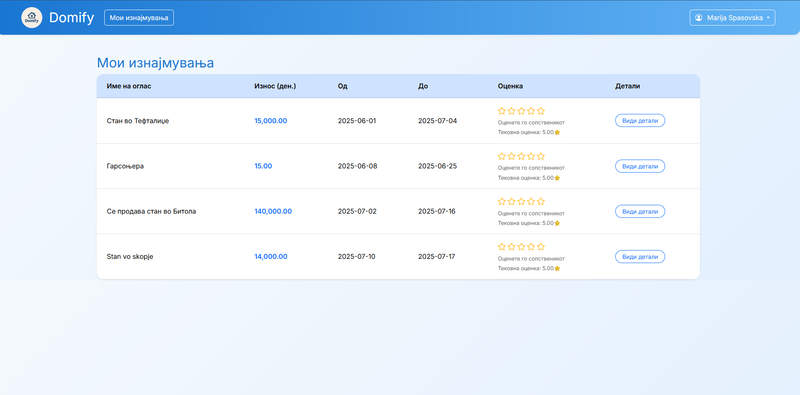The image size is (800, 395).
Task: View details for Се продава стан во Битола
Action: pos(640,211)
